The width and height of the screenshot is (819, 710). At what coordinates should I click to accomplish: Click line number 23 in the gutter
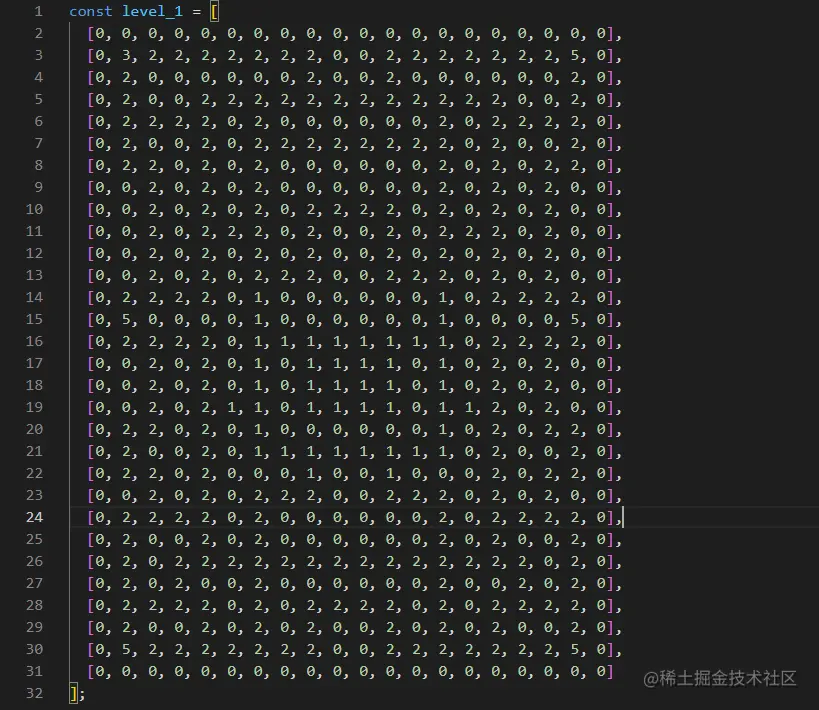pyautogui.click(x=34, y=495)
